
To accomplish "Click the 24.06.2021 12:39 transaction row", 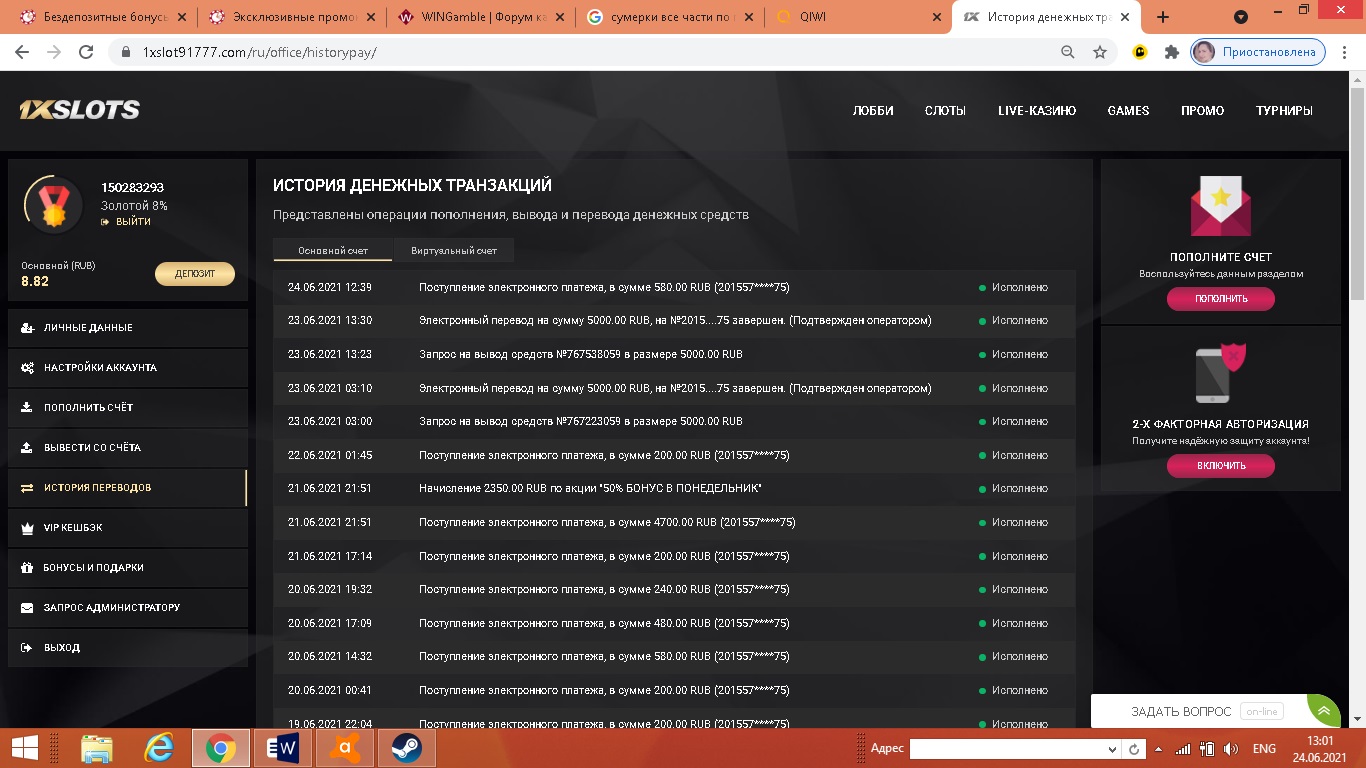I will coord(674,287).
